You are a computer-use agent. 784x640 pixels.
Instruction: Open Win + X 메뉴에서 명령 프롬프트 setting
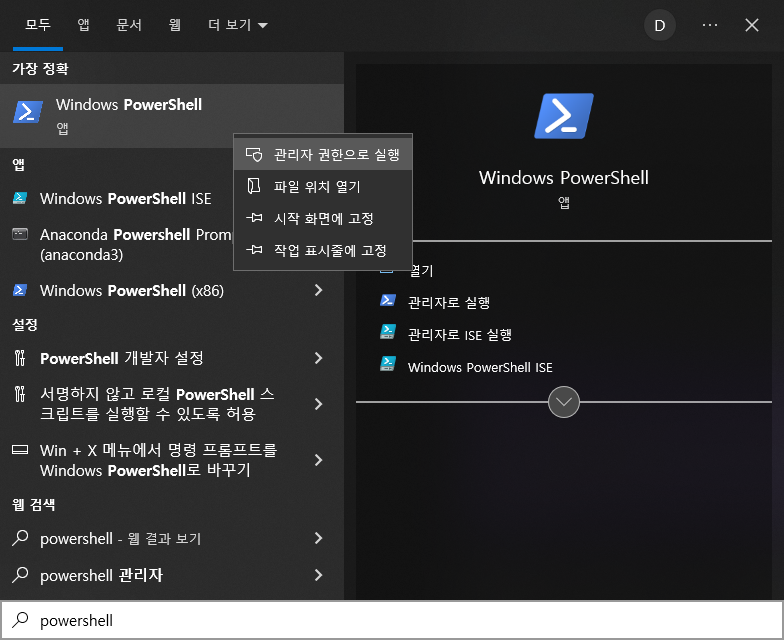(158, 460)
